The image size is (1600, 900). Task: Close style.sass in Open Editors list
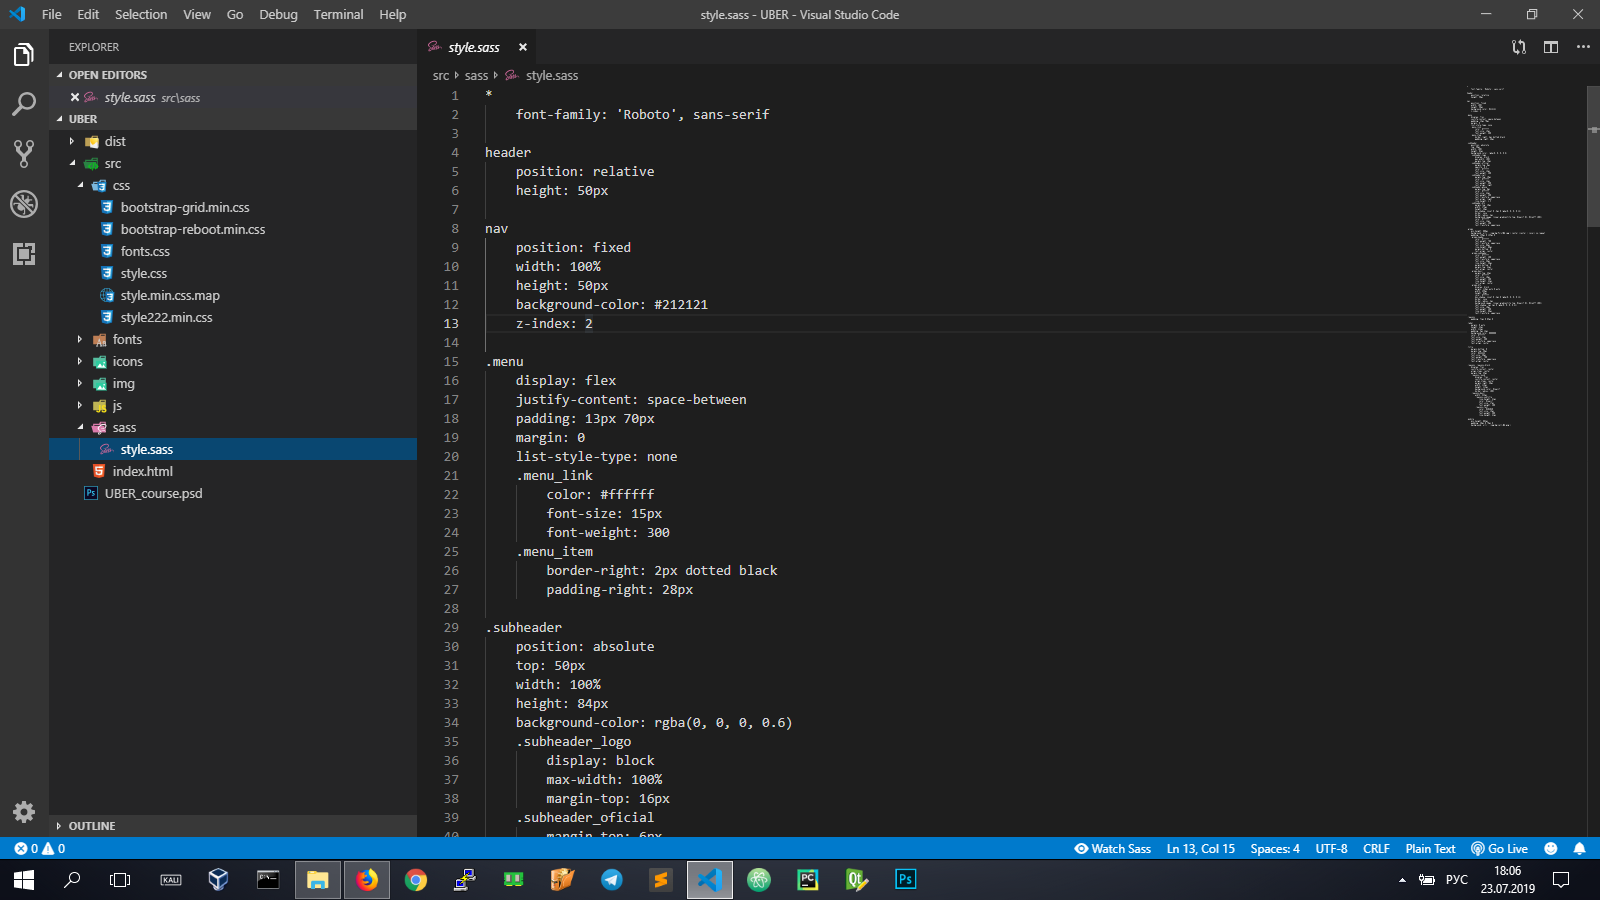click(75, 97)
